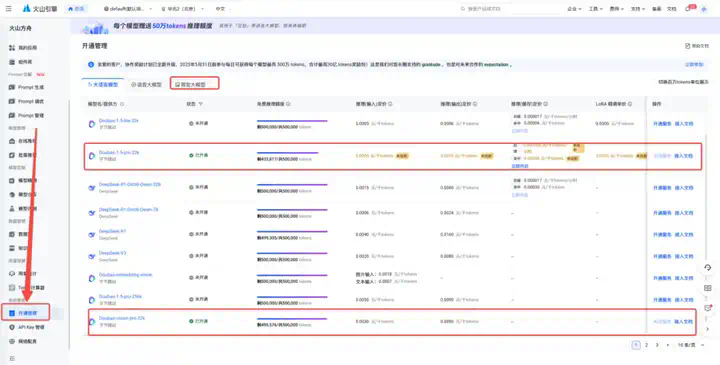Image resolution: width=720 pixels, height=365 pixels.
Task: Switch to the 视觉大模型 tab
Action: (x=191, y=84)
